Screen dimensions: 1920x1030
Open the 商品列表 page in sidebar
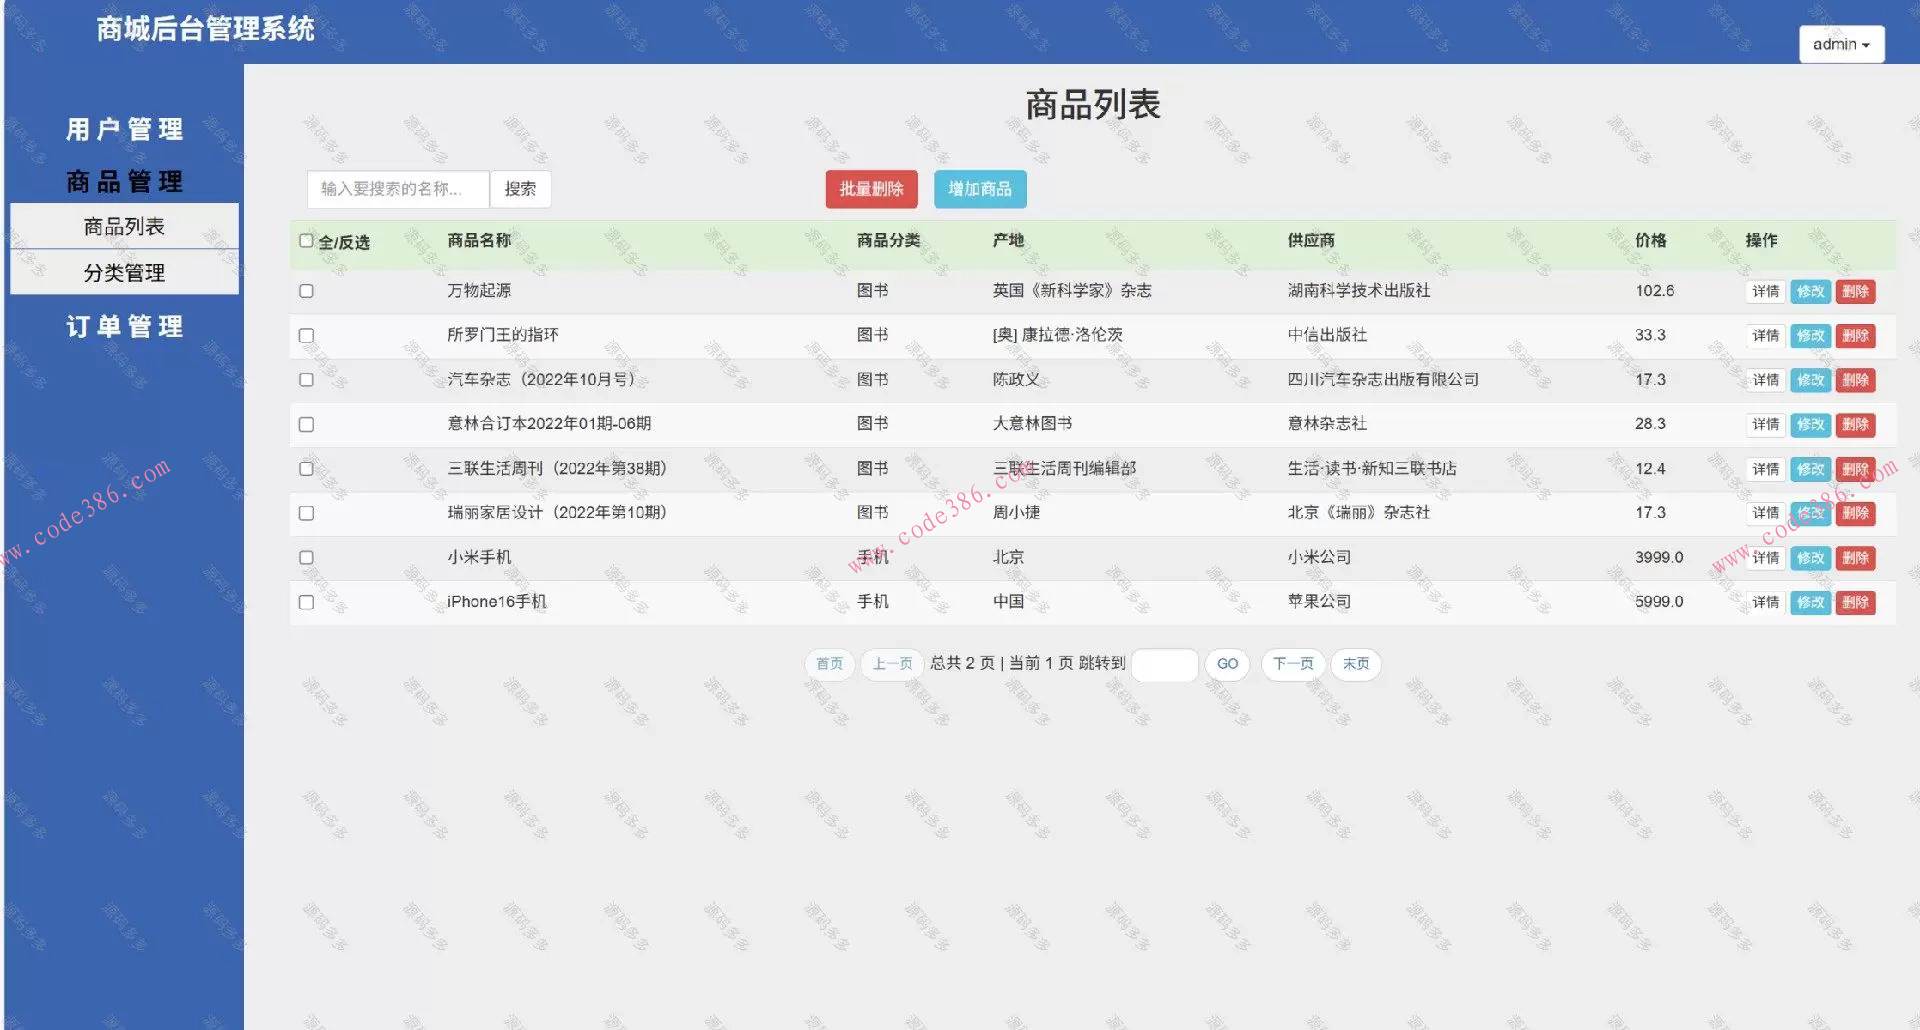124,225
